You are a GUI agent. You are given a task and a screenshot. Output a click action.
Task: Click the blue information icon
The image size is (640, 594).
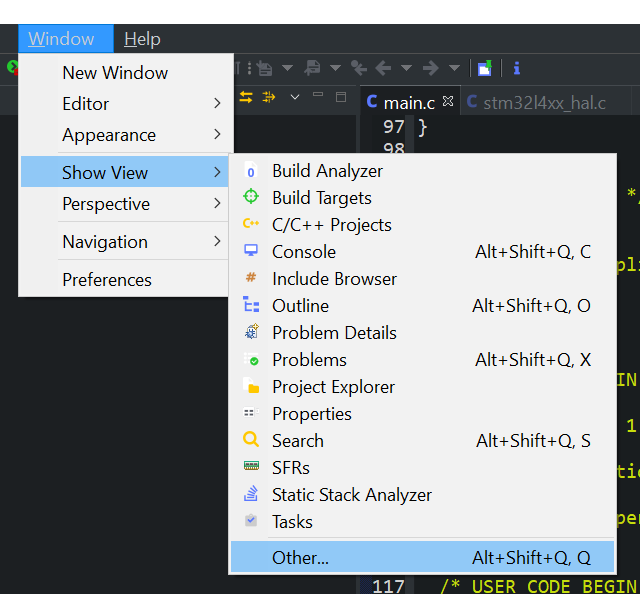517,68
